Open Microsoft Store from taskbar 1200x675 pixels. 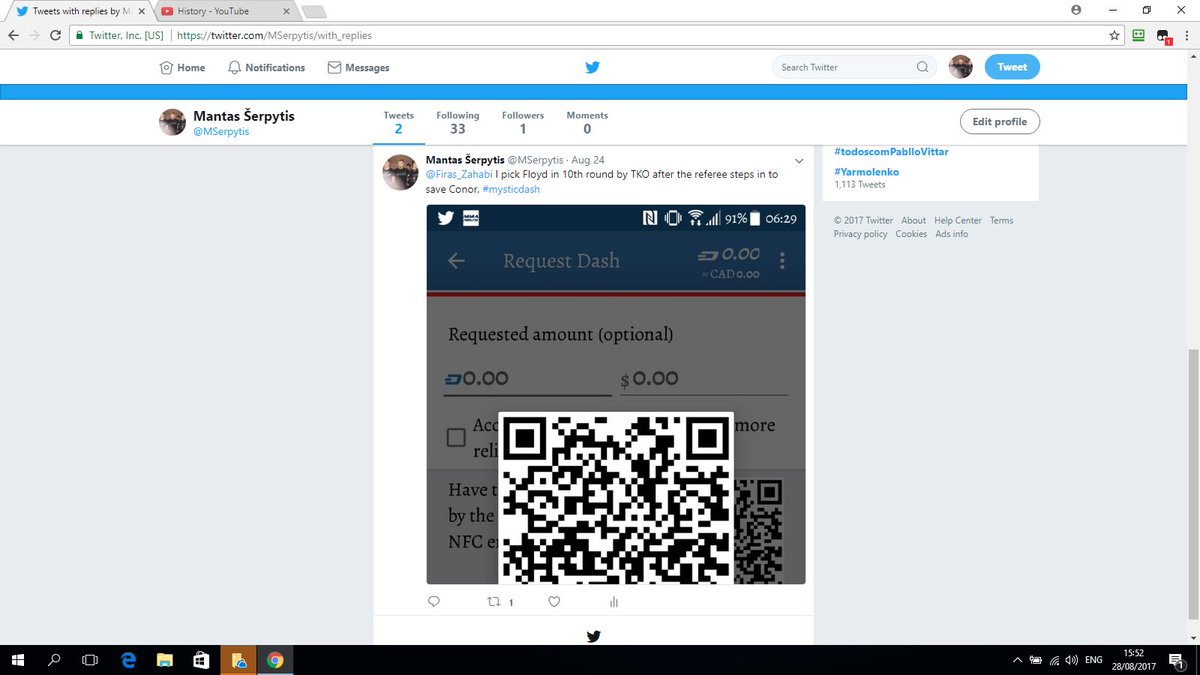(200, 660)
